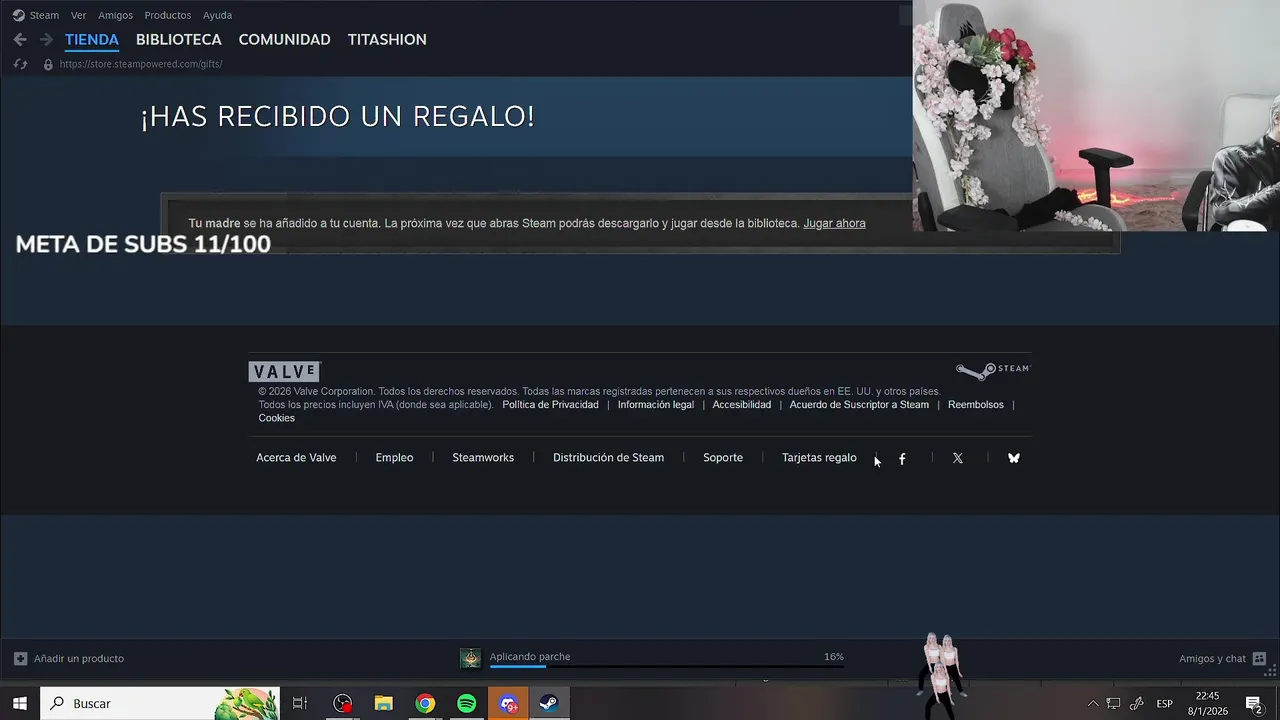This screenshot has width=1280, height=720.
Task: Go back with the left arrow
Action: click(x=20, y=40)
